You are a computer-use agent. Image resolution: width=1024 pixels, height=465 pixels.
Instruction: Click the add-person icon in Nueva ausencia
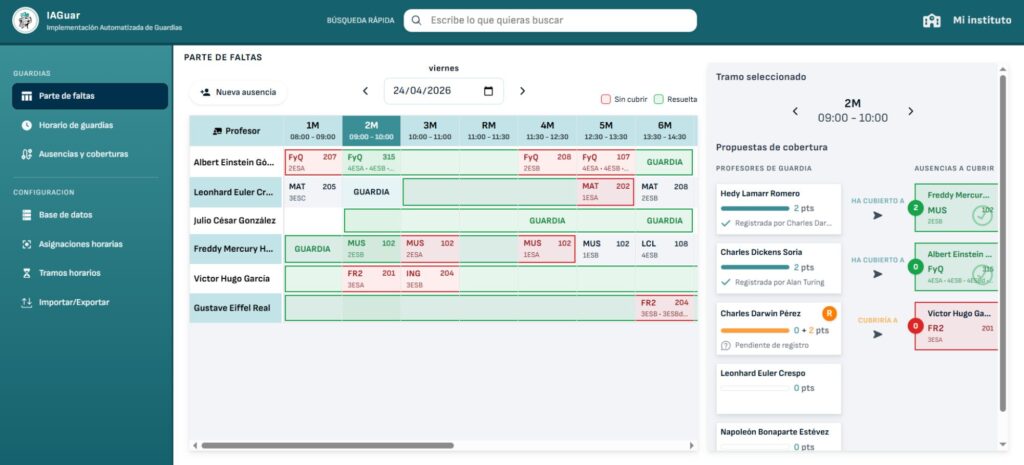(205, 93)
